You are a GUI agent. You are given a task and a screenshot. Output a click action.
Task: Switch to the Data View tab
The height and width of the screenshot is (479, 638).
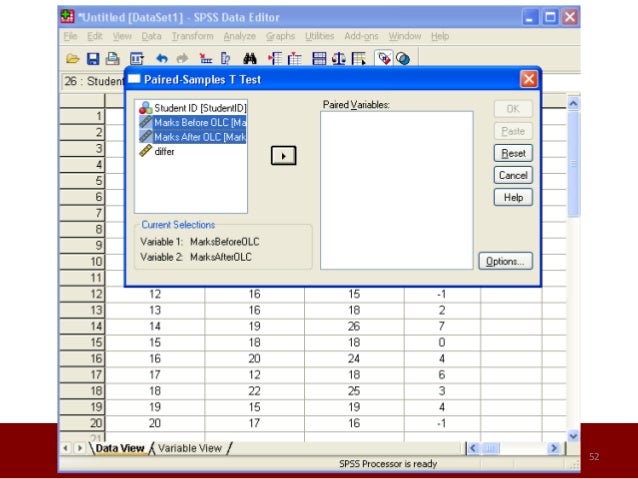(x=120, y=448)
